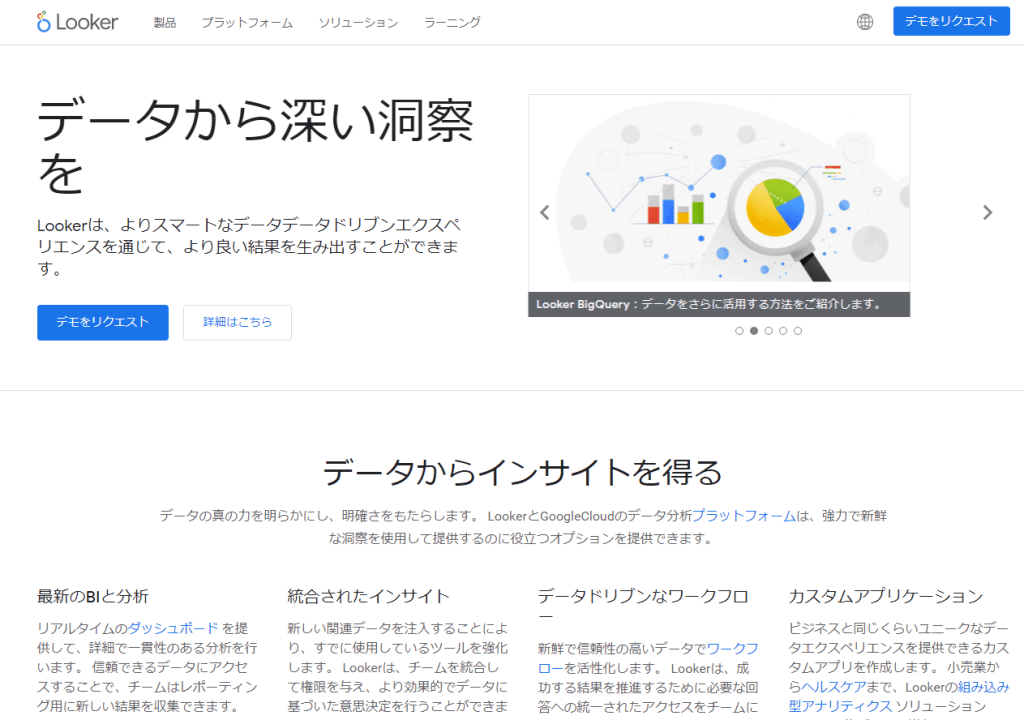Click the カスタムアプリケーション heading
The image size is (1024, 720).
click(x=886, y=596)
